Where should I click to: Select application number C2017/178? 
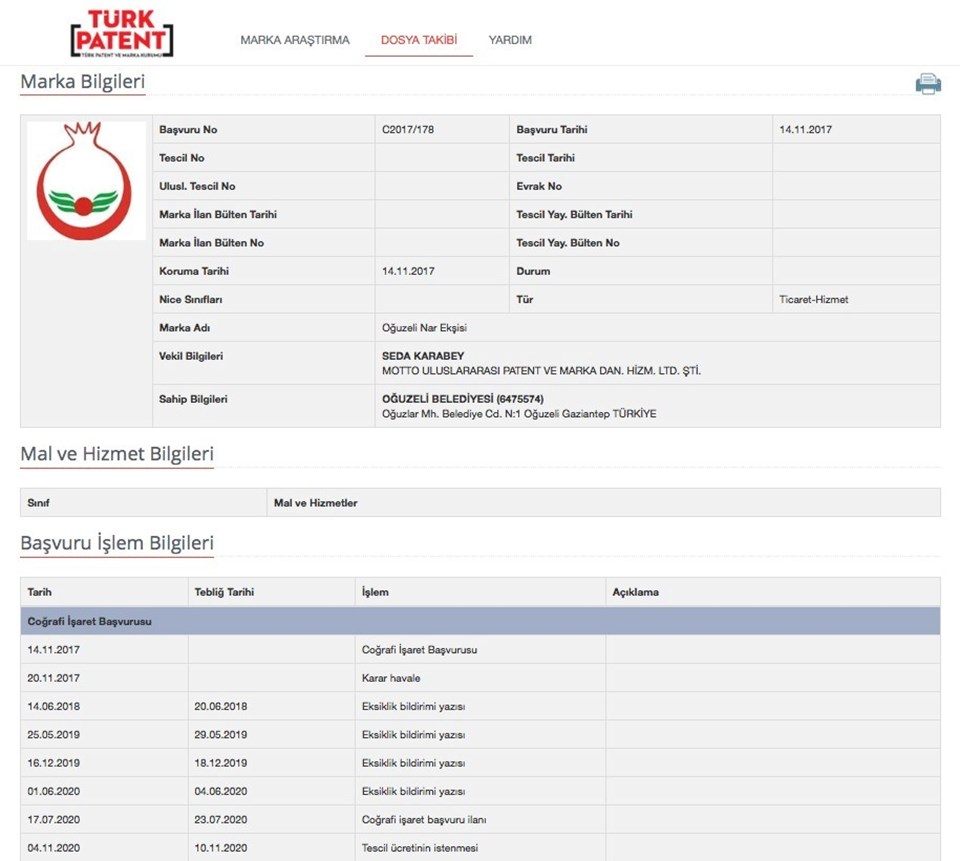(x=408, y=129)
